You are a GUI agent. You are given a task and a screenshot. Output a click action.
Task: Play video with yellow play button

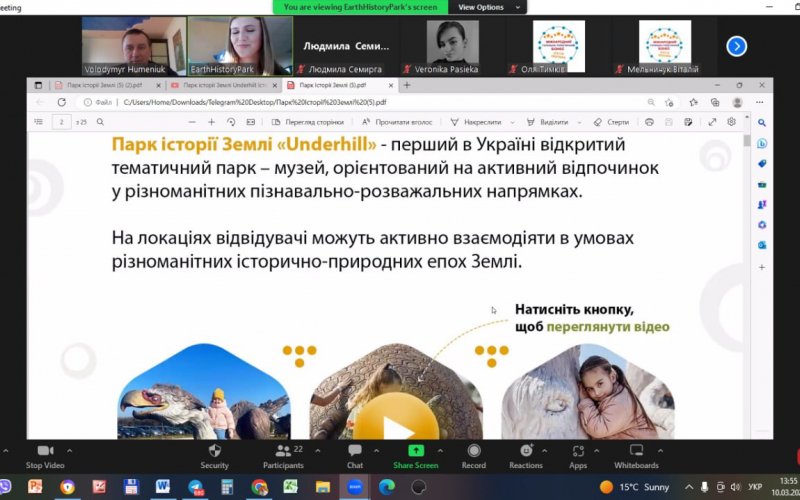tap(396, 416)
